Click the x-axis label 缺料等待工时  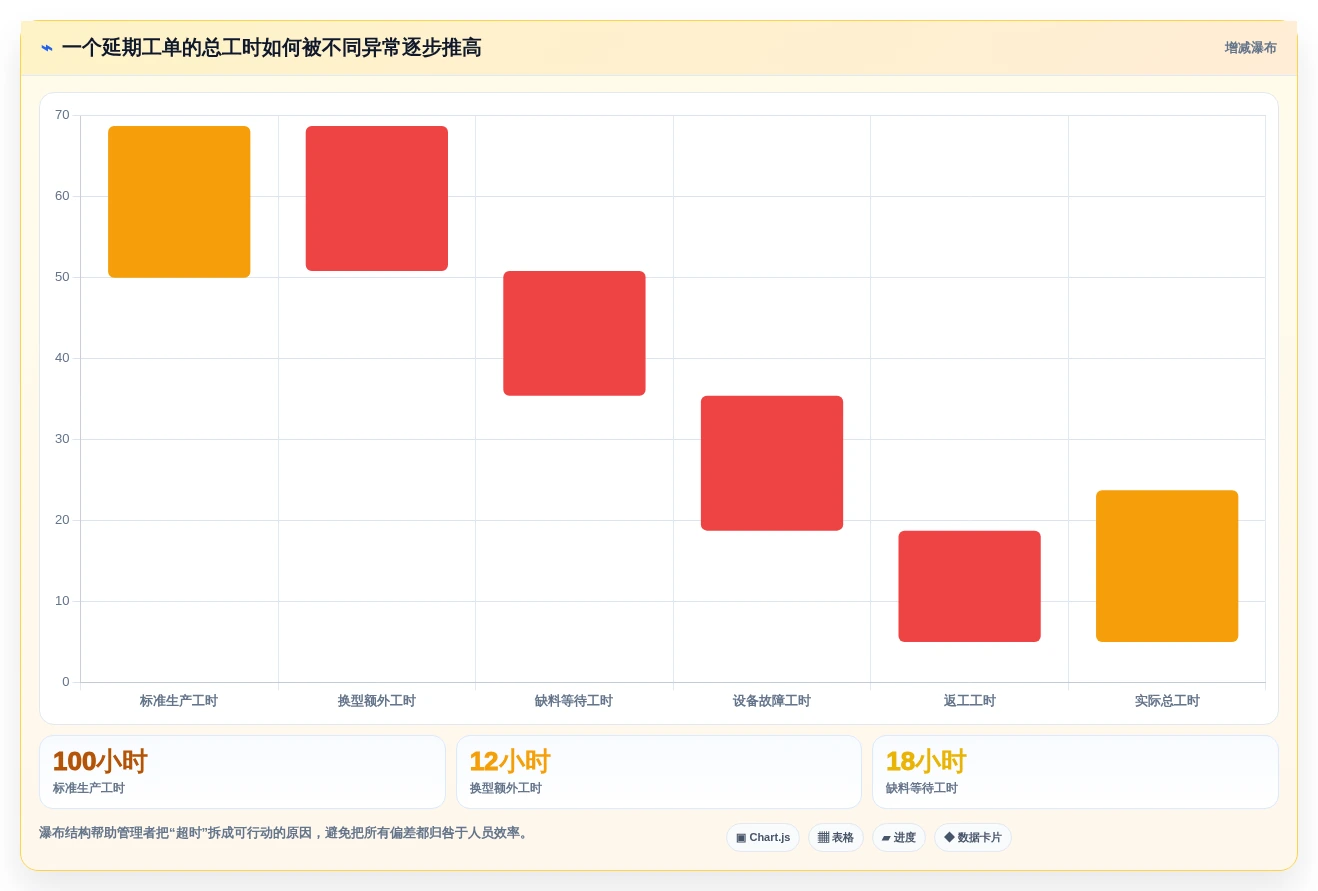(574, 701)
